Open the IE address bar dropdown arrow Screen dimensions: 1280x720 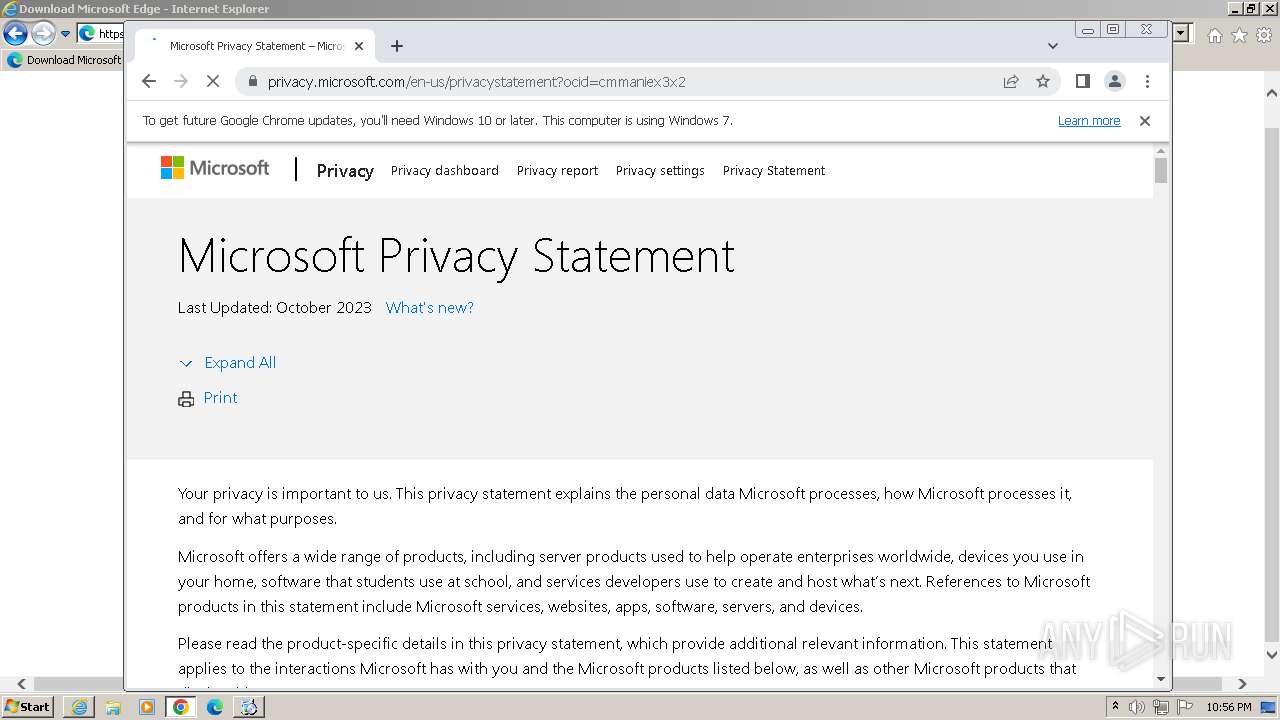coord(1182,33)
